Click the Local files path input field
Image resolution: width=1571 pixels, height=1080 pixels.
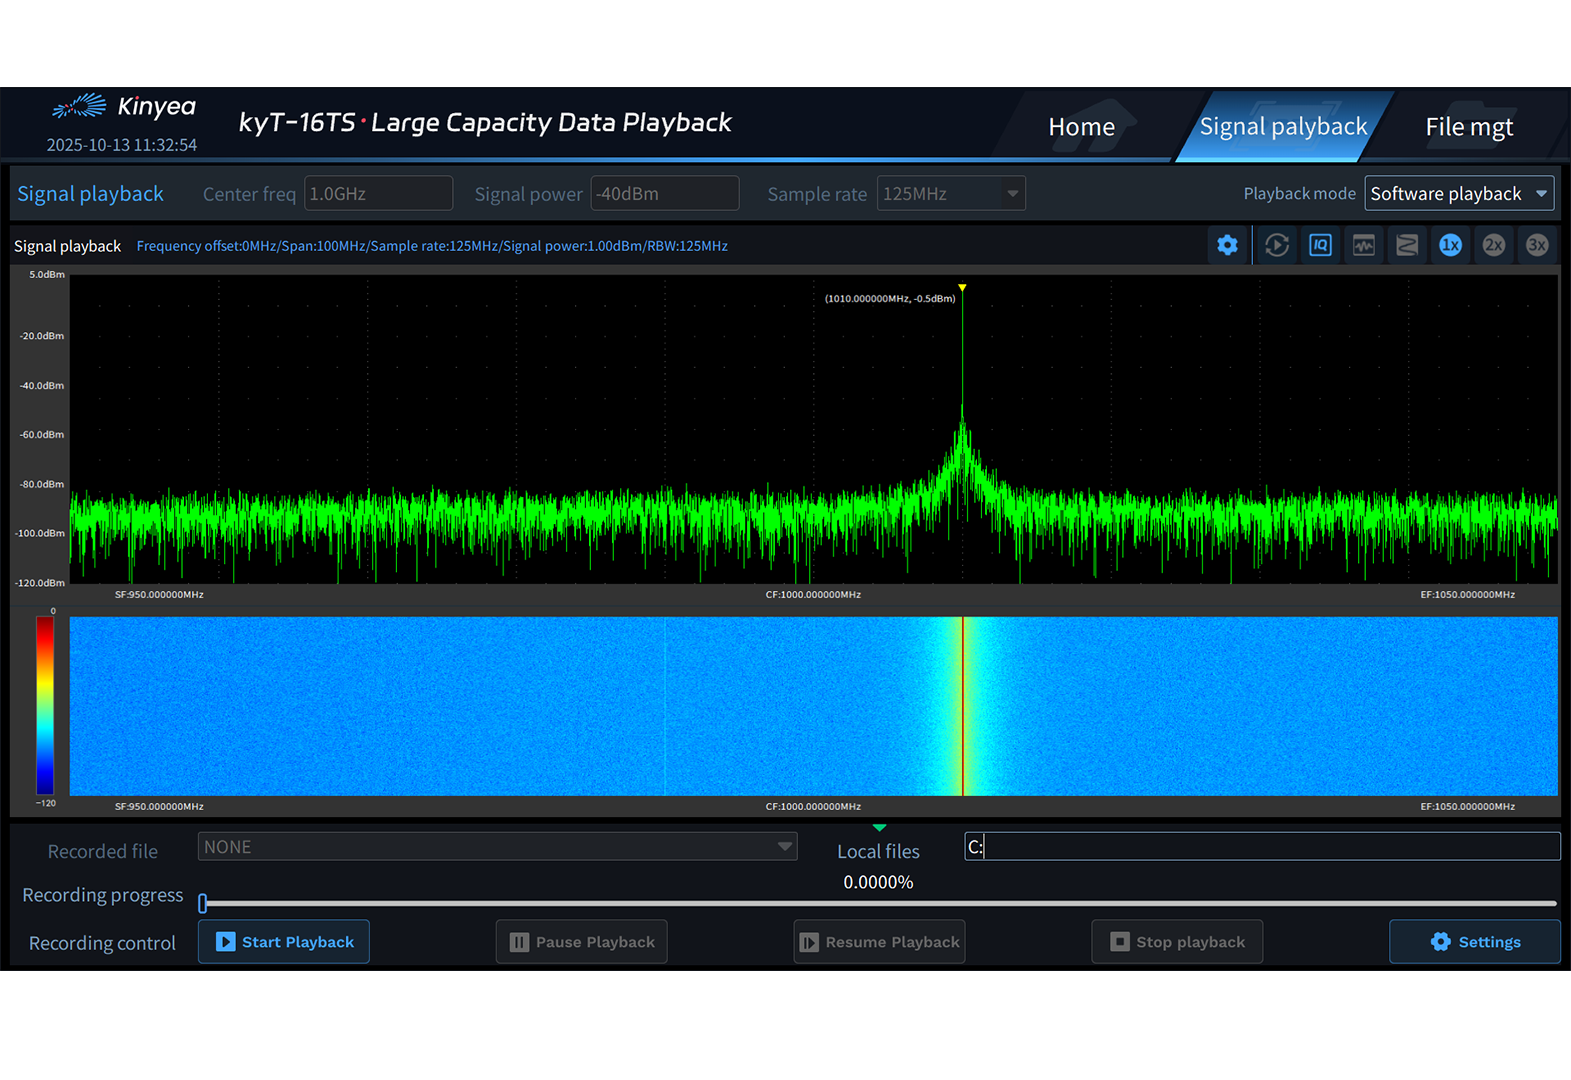pyautogui.click(x=1262, y=847)
